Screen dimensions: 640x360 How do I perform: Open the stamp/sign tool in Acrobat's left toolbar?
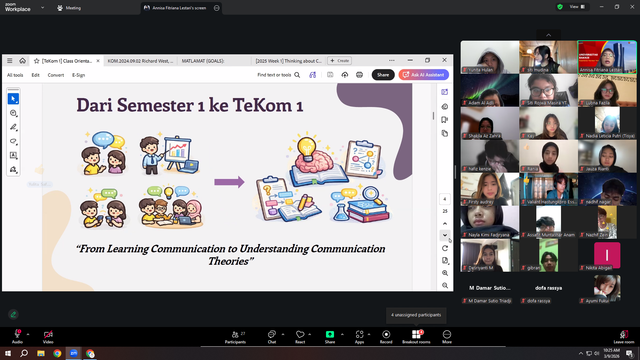click(13, 169)
